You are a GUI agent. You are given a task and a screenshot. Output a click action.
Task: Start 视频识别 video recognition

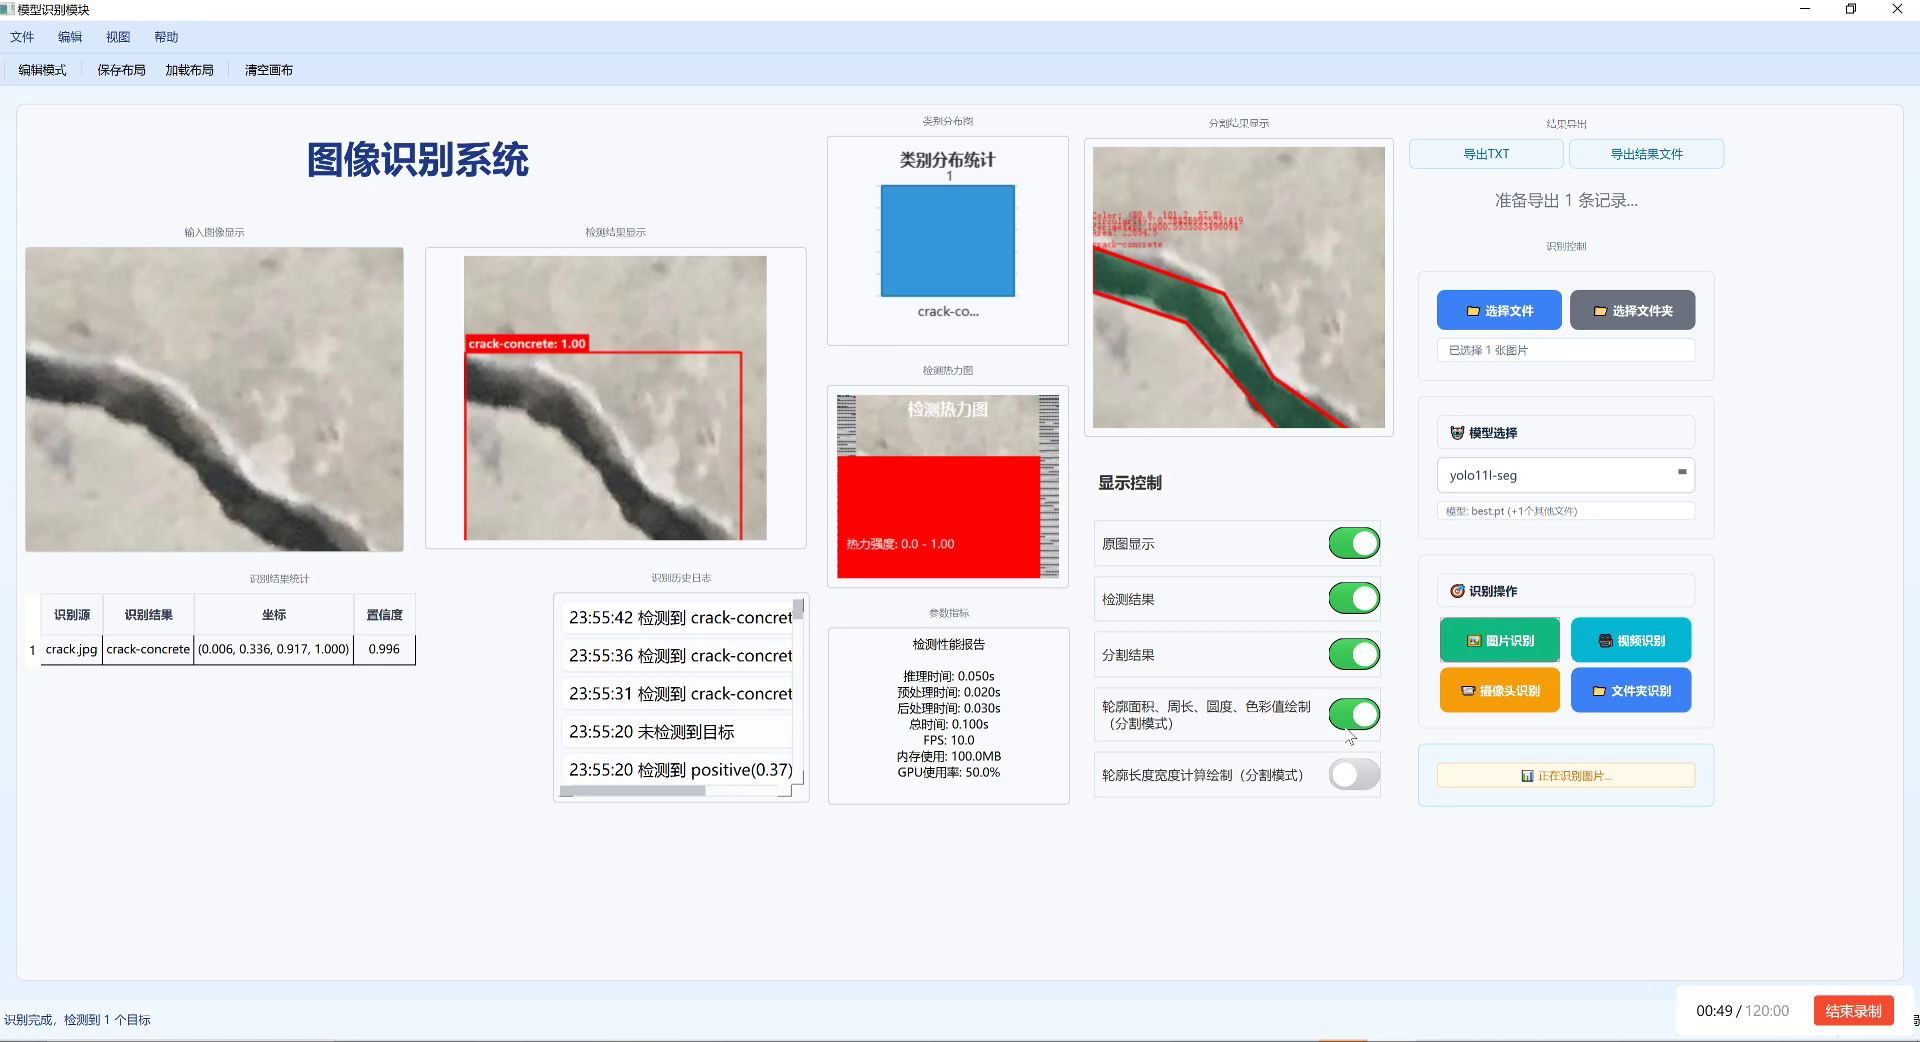(1631, 640)
